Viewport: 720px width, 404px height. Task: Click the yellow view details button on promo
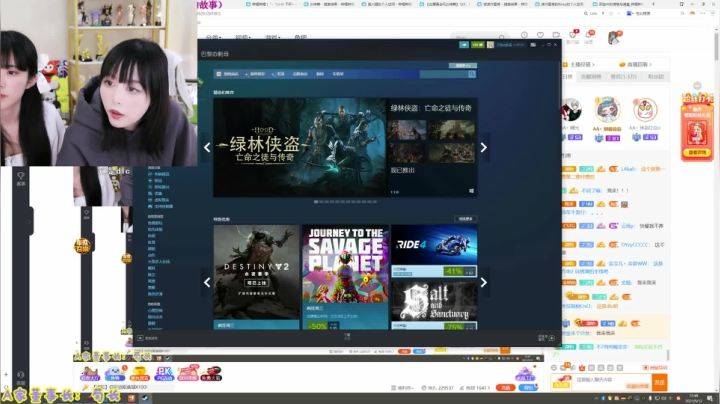pyautogui.click(x=697, y=152)
